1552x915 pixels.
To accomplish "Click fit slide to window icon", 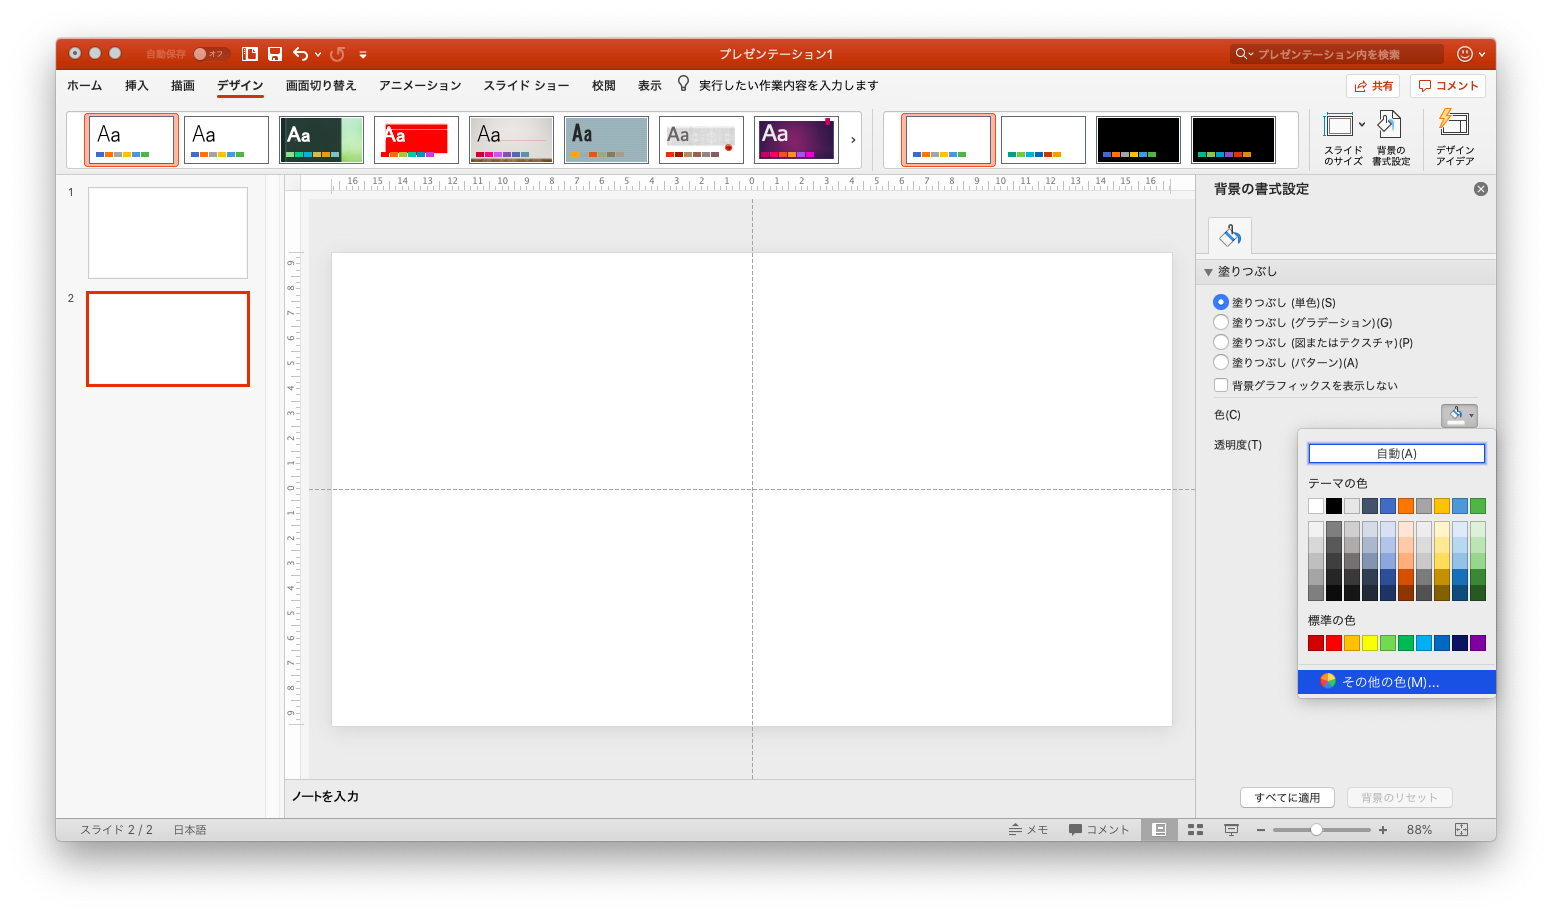I will coord(1461,829).
